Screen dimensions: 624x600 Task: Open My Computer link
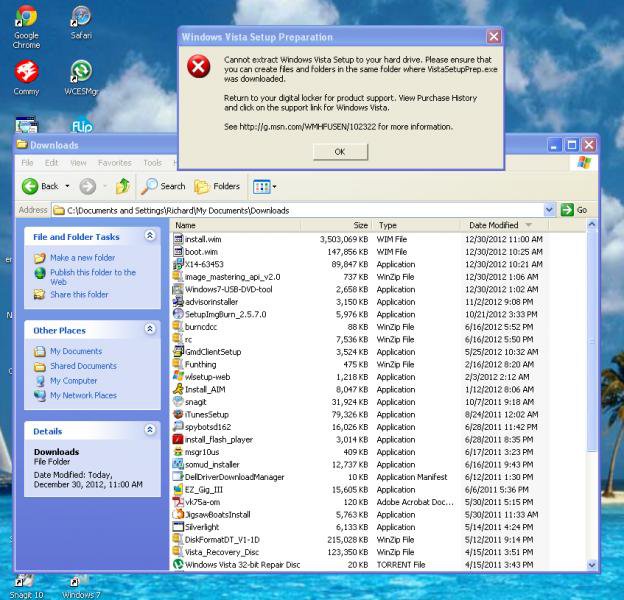[x=74, y=381]
